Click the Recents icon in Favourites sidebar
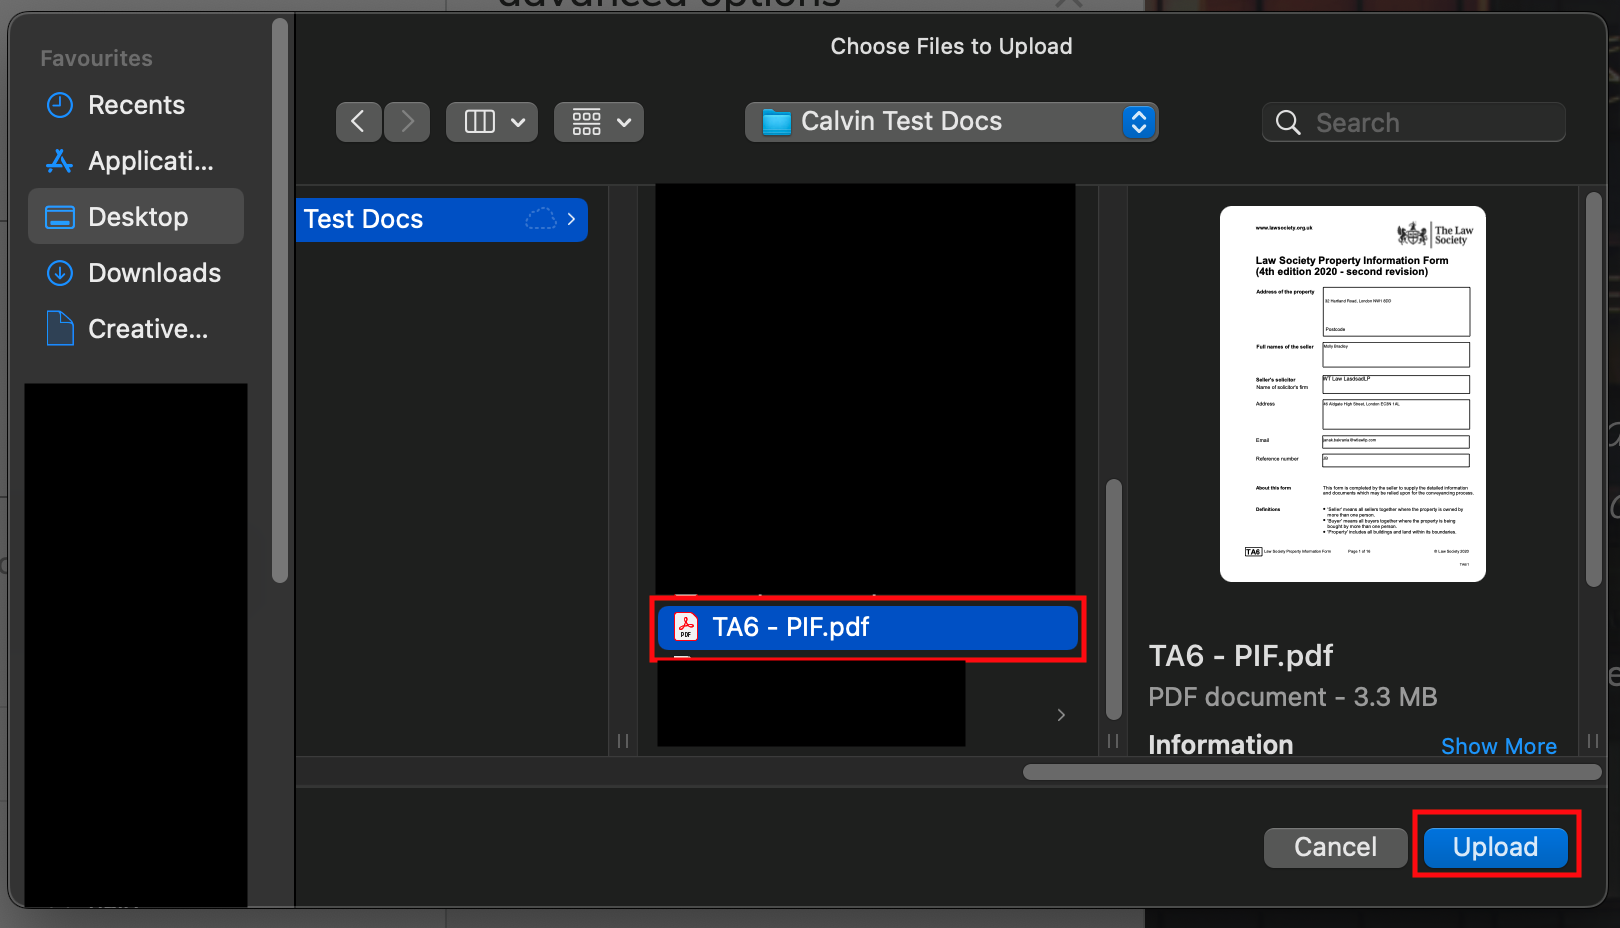Viewport: 1620px width, 928px height. [x=60, y=105]
